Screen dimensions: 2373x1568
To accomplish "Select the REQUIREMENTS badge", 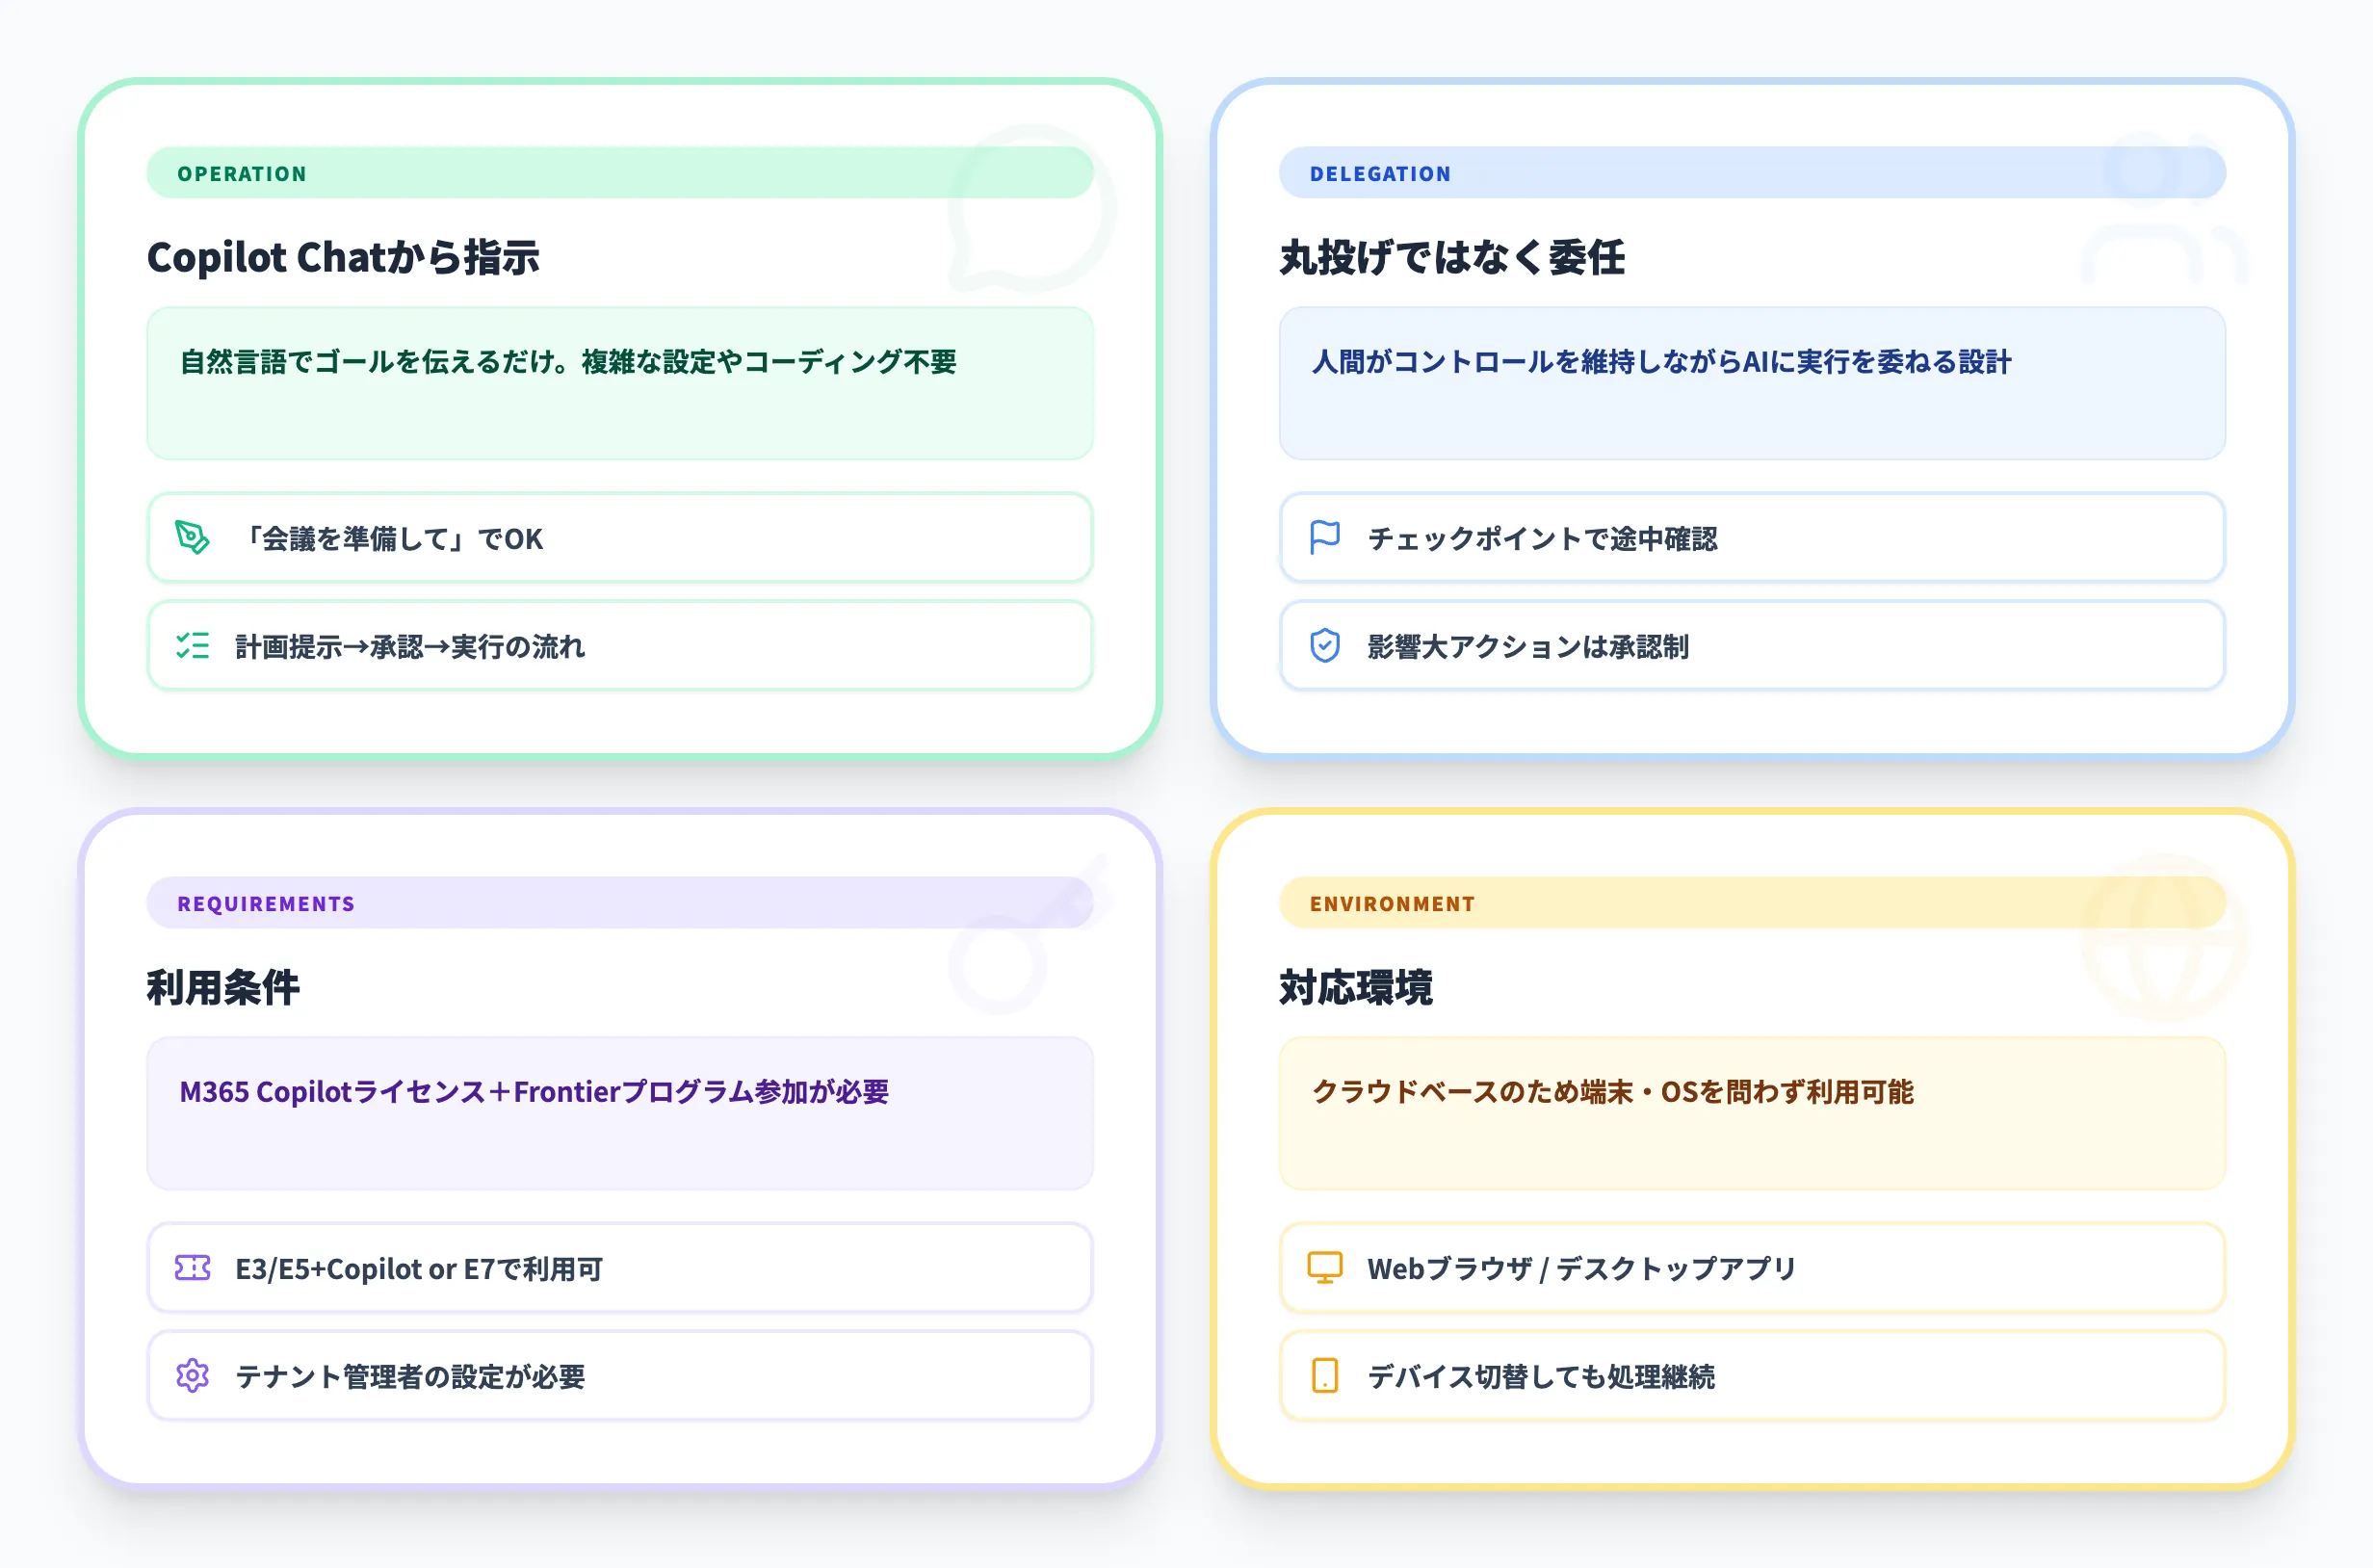I will (x=265, y=903).
